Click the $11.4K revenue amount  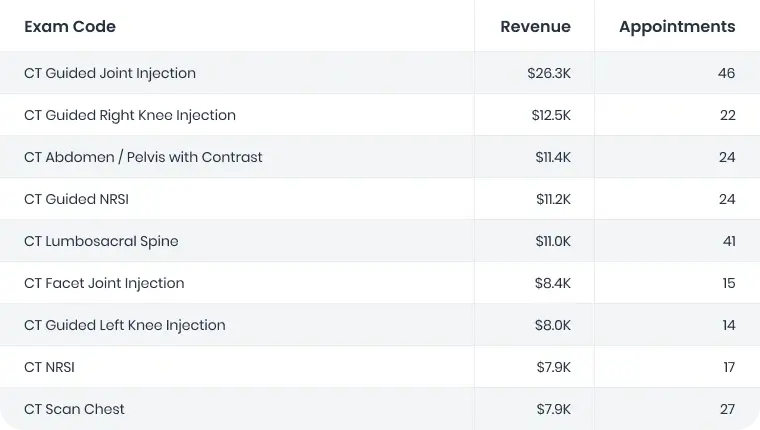click(553, 157)
